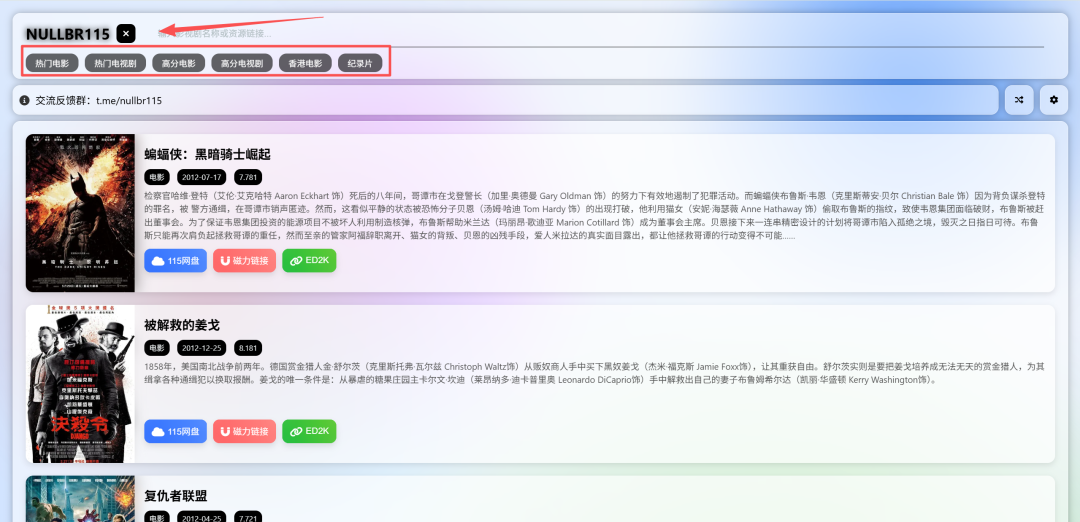Click the 2012-12-25 release date badge

(x=202, y=348)
